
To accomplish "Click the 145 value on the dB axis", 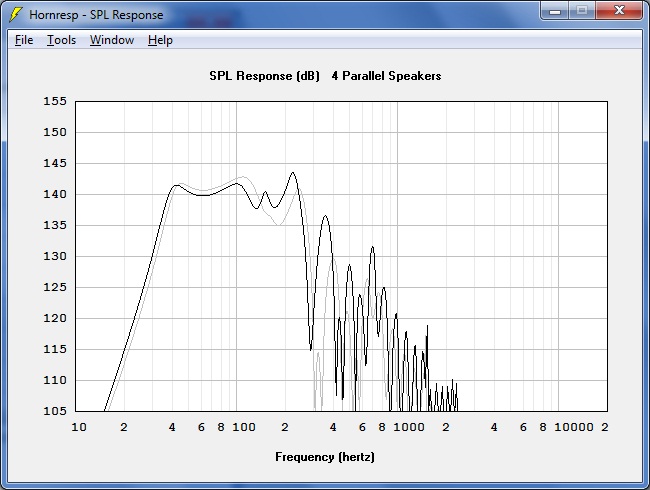I will point(55,163).
